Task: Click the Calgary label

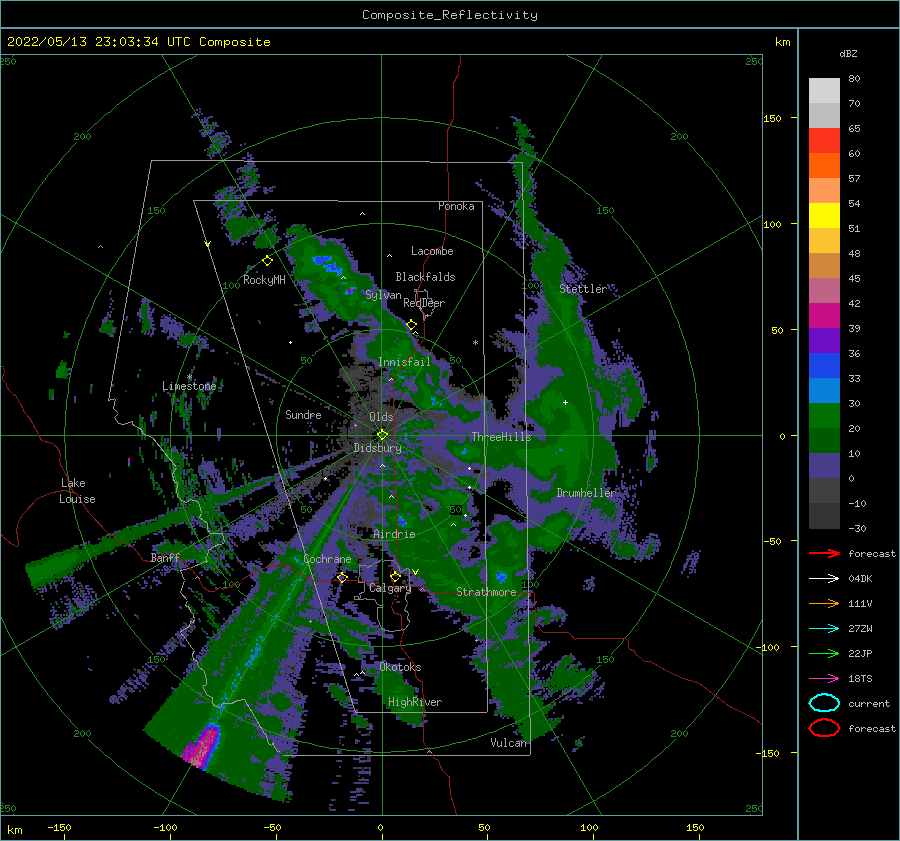Action: point(390,588)
